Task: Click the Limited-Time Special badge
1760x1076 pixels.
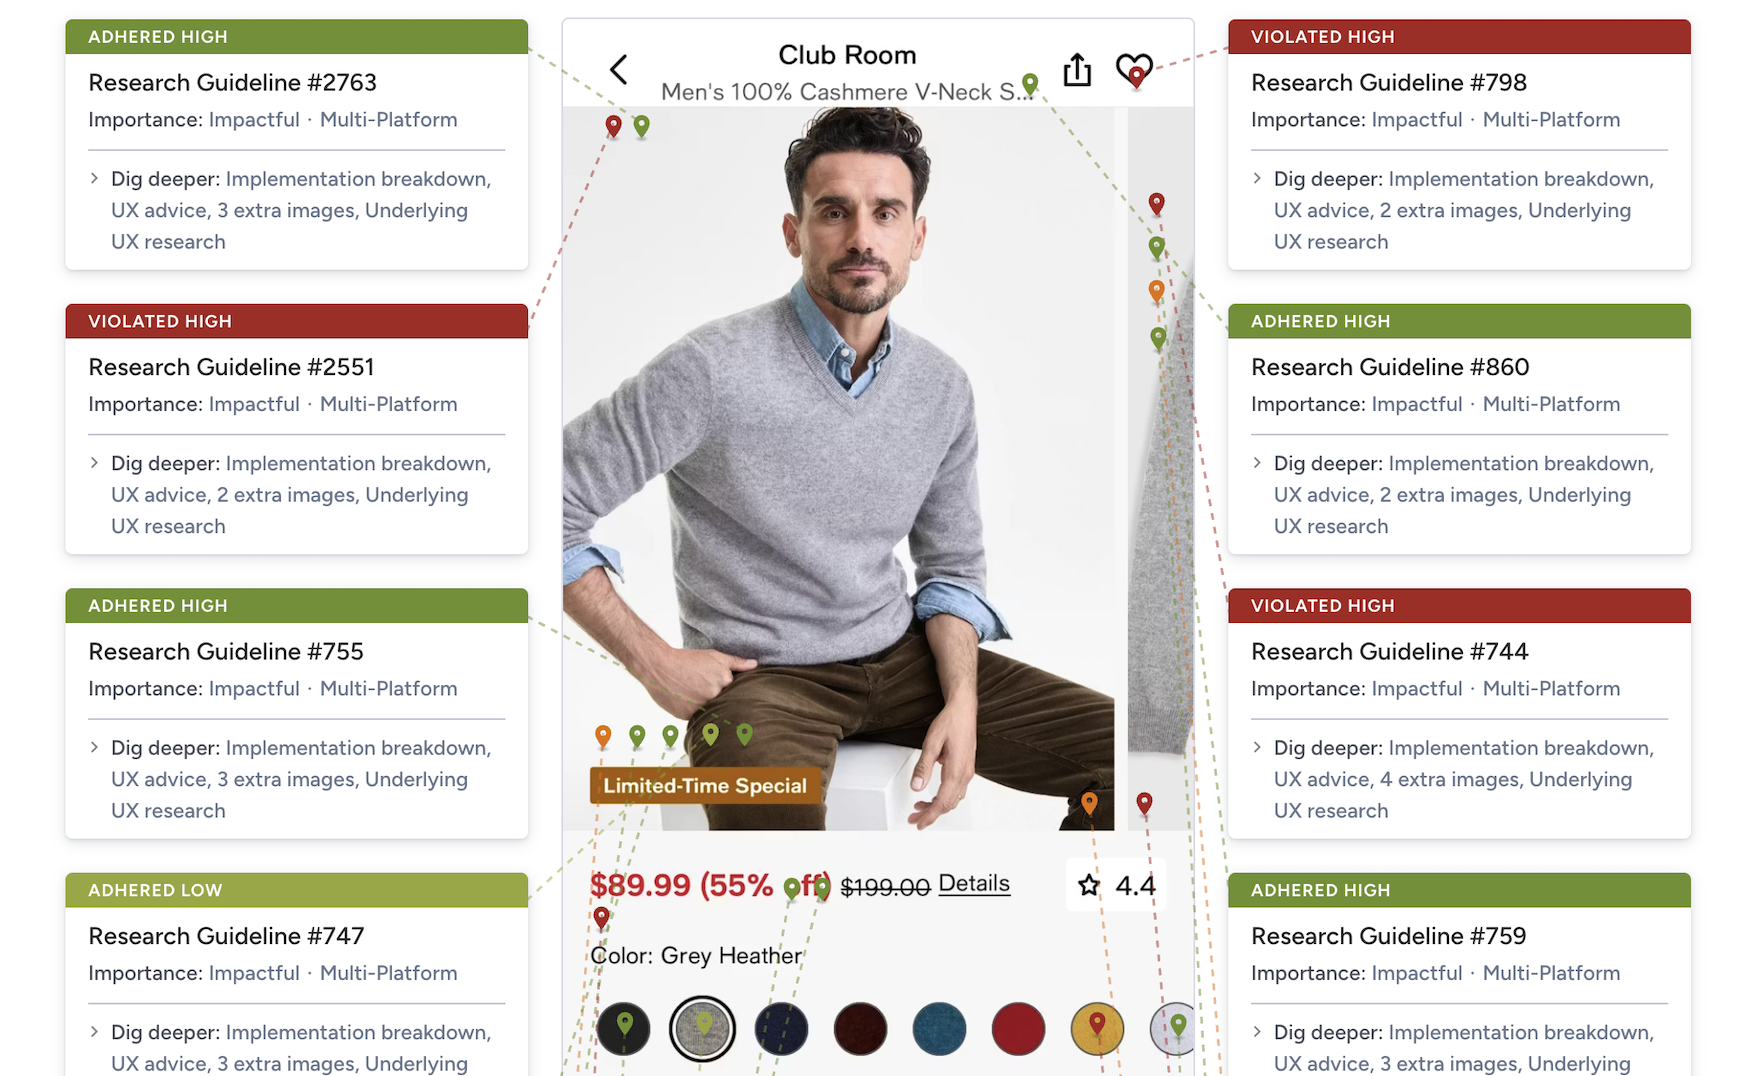Action: (705, 786)
